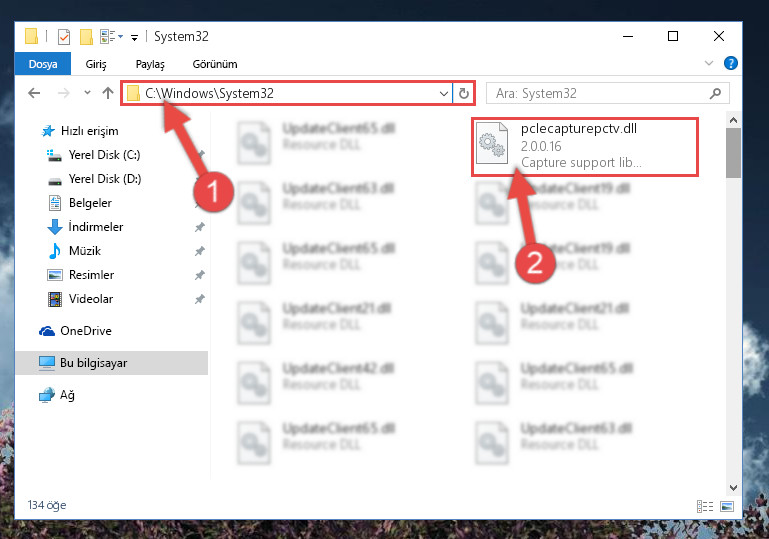Click the search magnifier icon
769x539 pixels.
(715, 93)
